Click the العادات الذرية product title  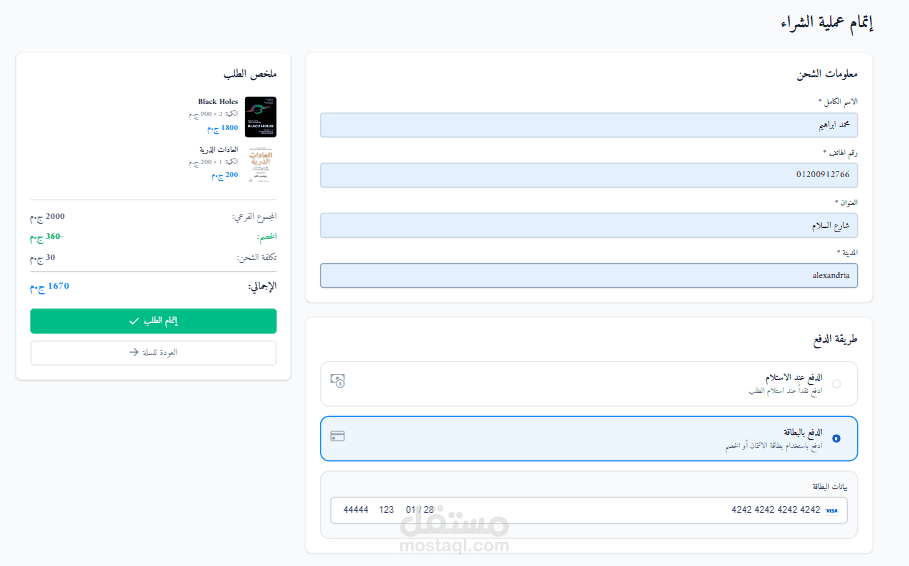pyautogui.click(x=219, y=150)
